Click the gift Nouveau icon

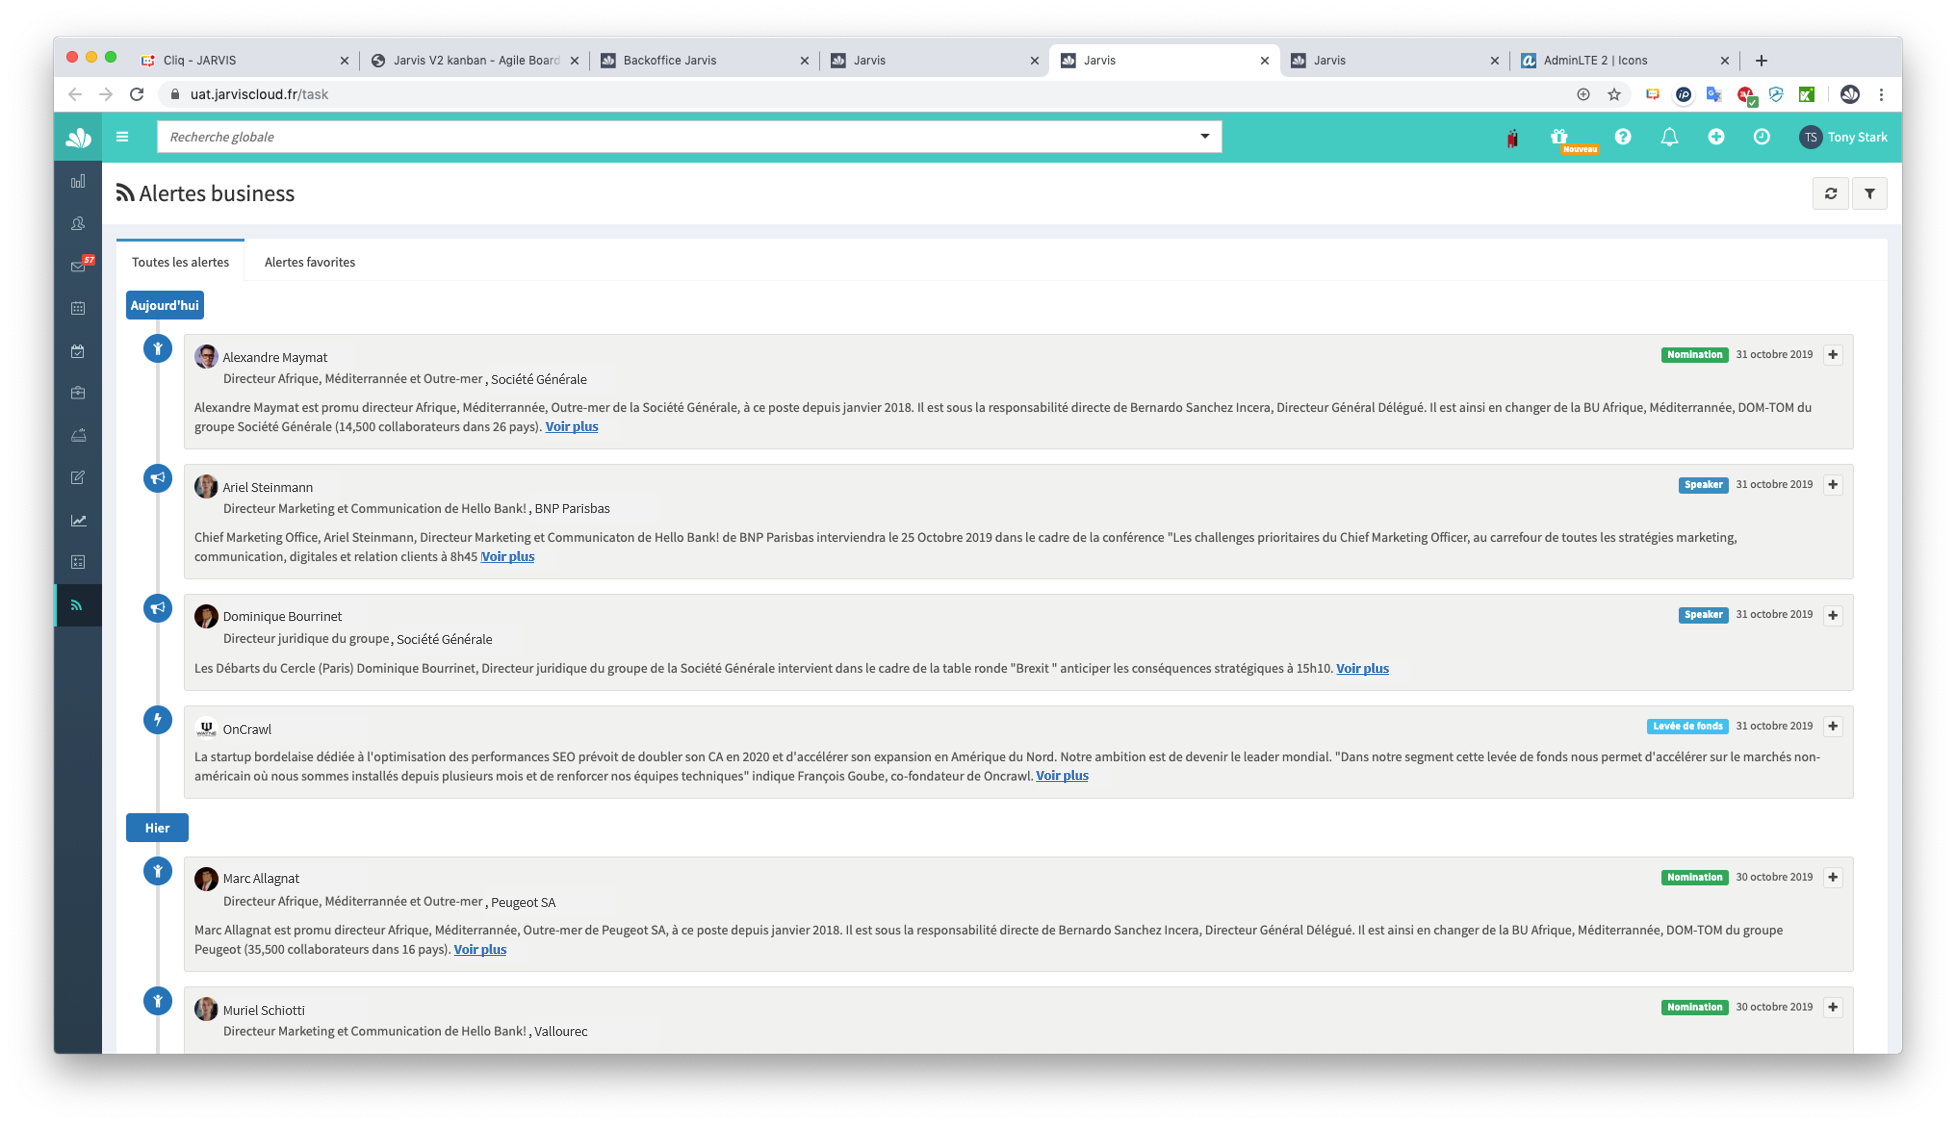1559,137
